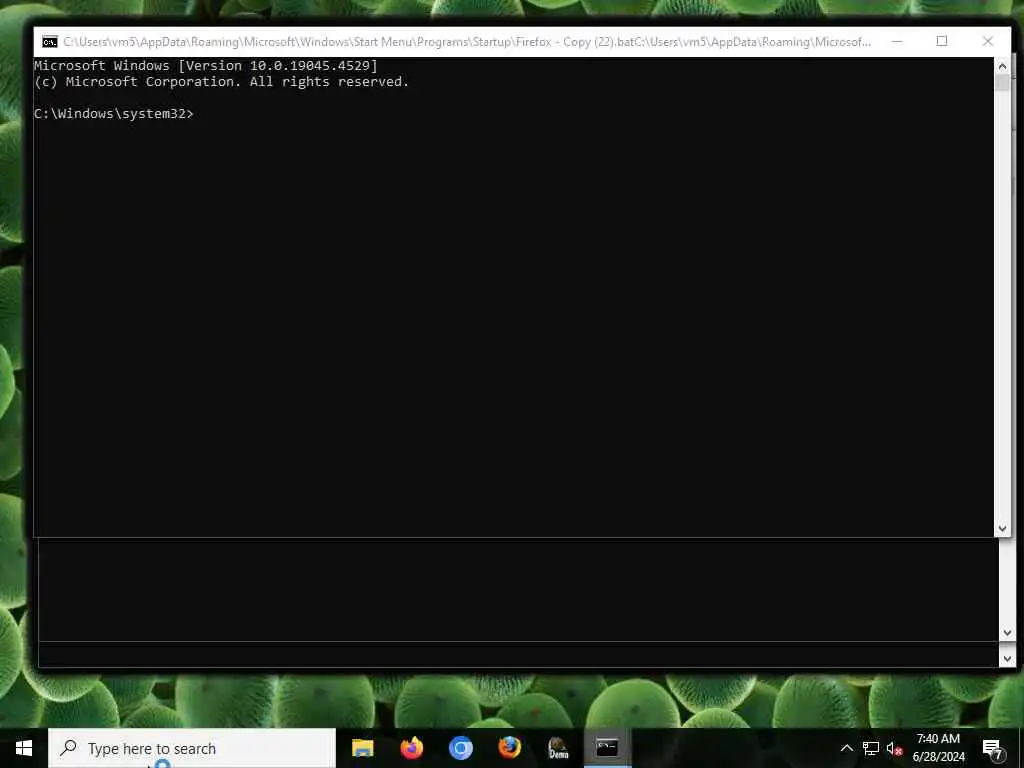Viewport: 1024px width, 768px height.
Task: Click the front console's vertical scrollbar thumb
Action: coord(1002,83)
